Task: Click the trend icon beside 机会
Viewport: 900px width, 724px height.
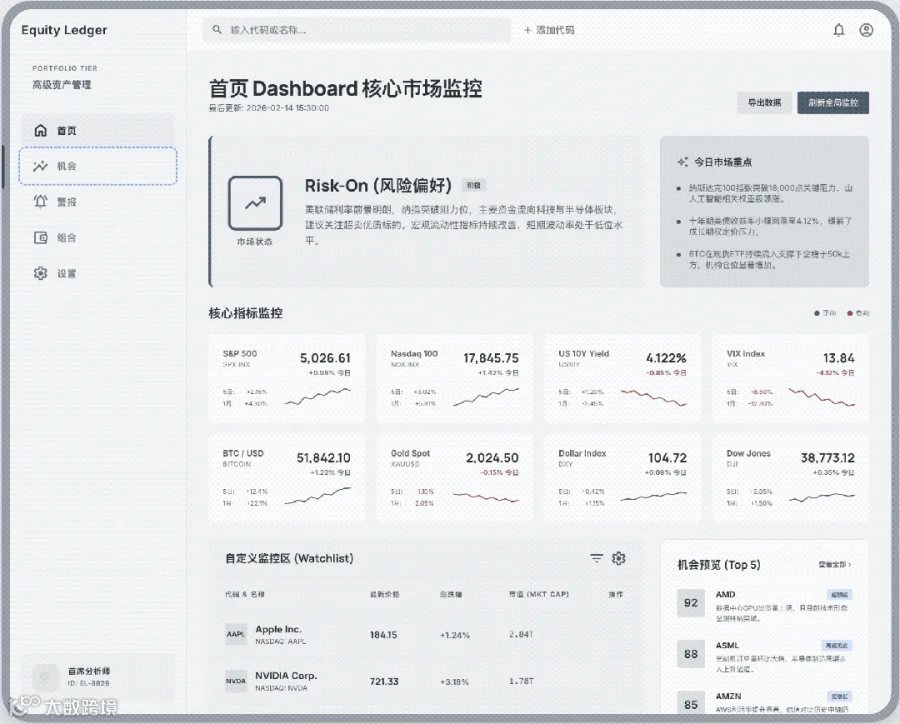Action: point(40,166)
